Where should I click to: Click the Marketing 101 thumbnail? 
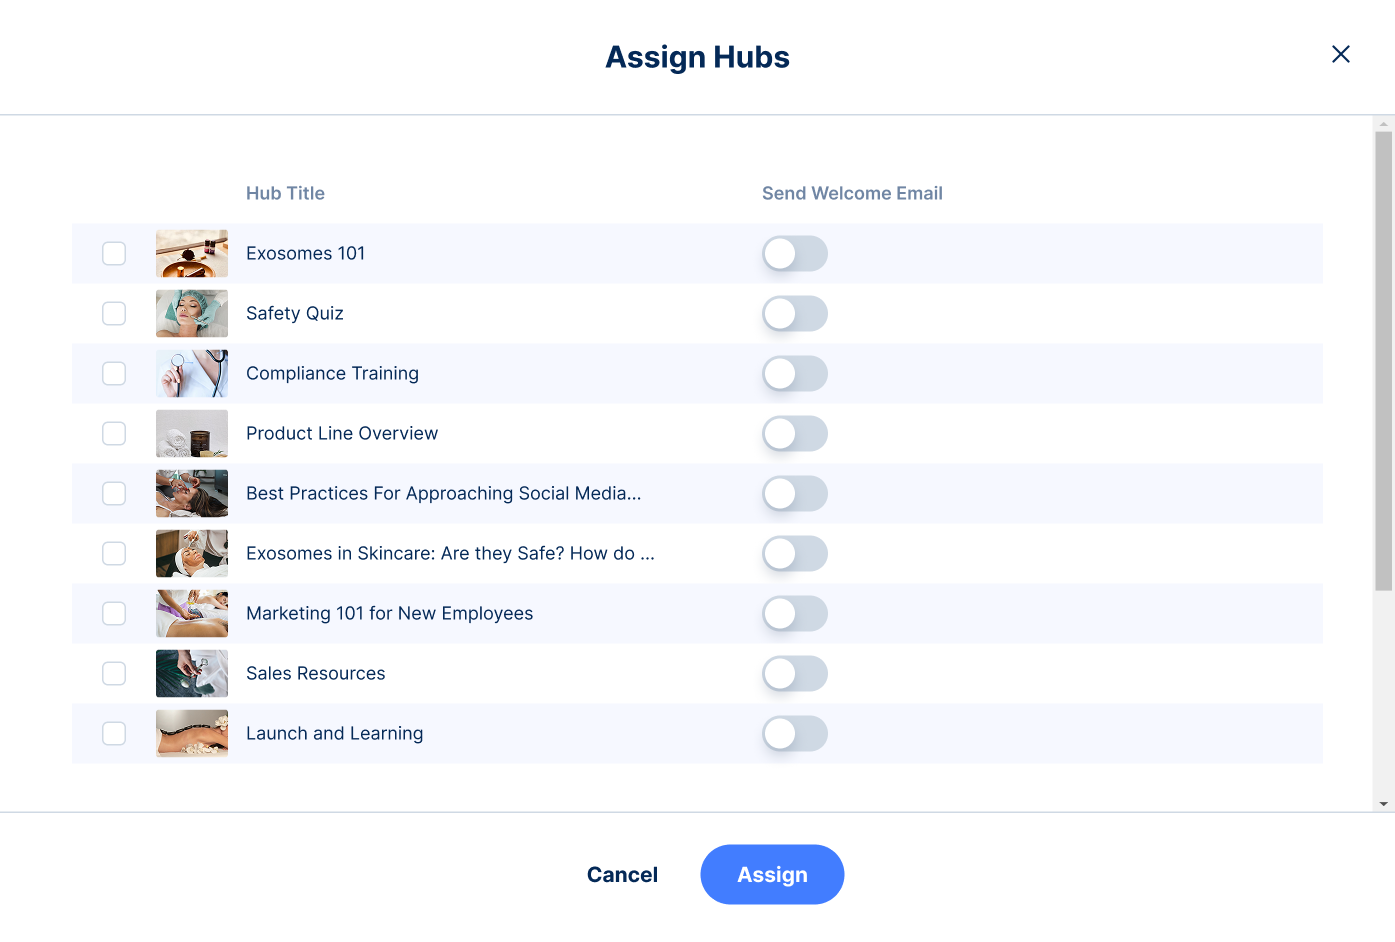tap(192, 613)
